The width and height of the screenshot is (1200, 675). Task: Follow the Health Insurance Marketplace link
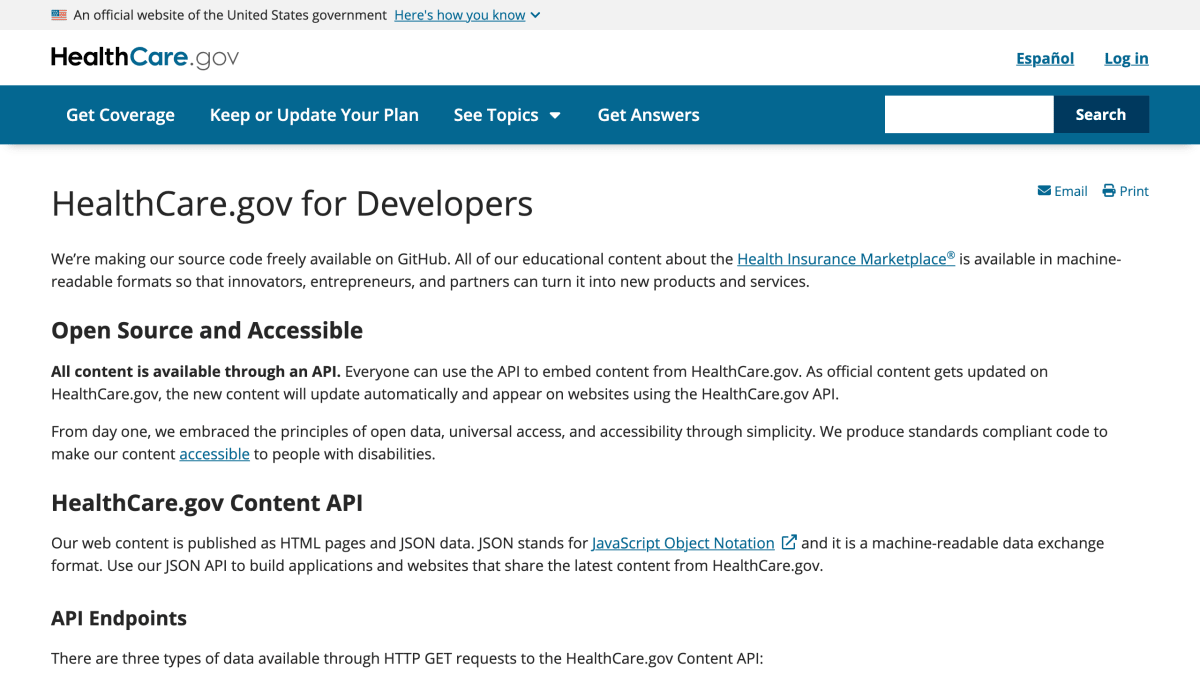pyautogui.click(x=846, y=259)
